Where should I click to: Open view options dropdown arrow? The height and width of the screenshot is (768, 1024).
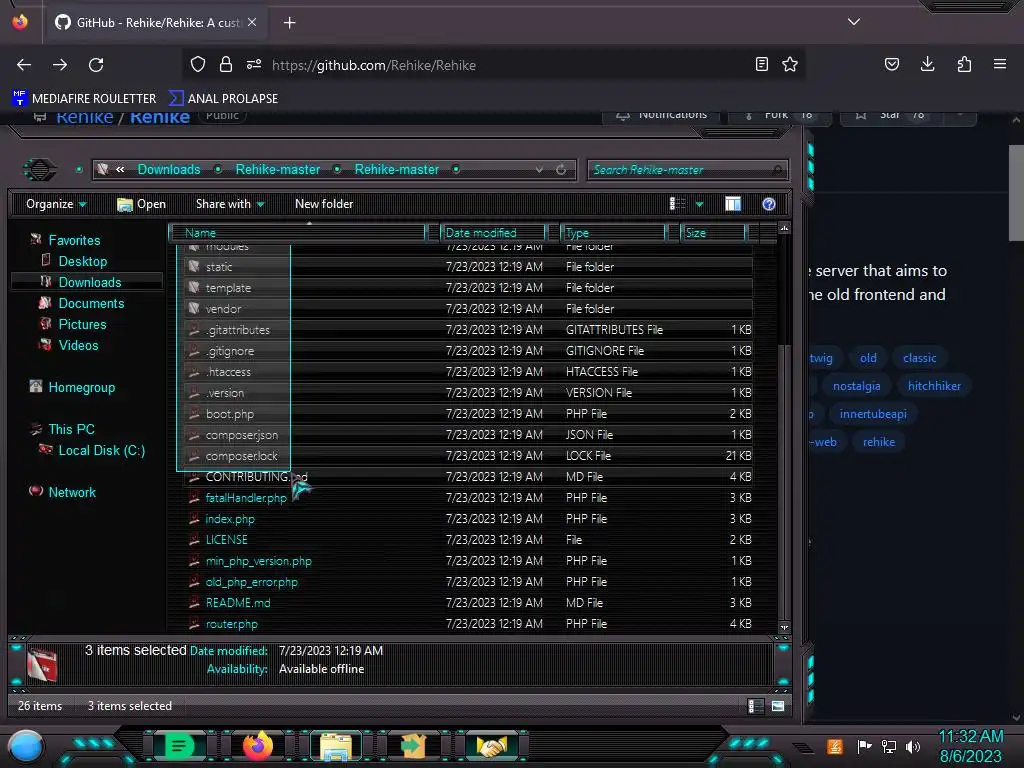(699, 204)
